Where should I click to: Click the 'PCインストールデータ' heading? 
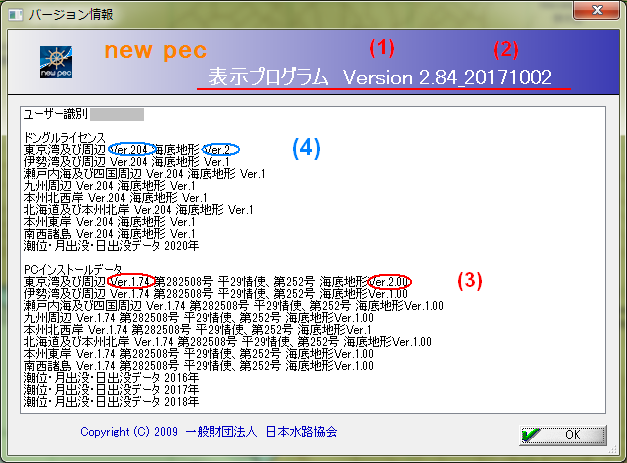[73, 269]
